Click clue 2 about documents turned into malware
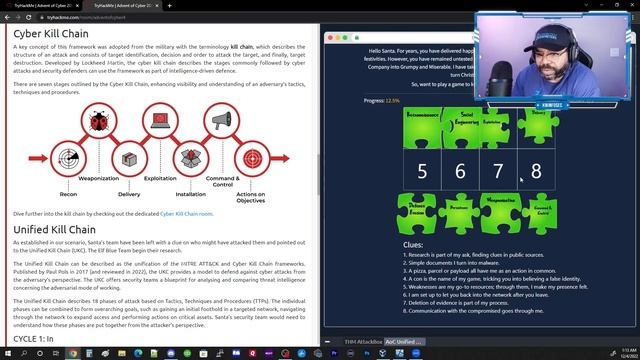This screenshot has height=360, width=640. pos(451,263)
